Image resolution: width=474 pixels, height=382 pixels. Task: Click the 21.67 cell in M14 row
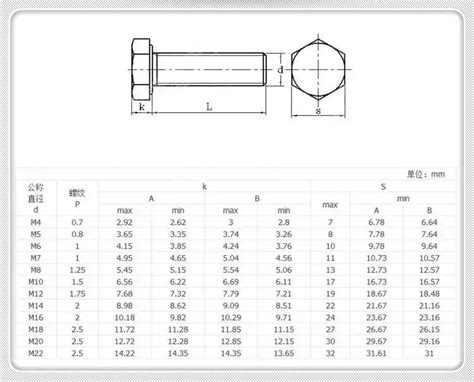click(377, 306)
